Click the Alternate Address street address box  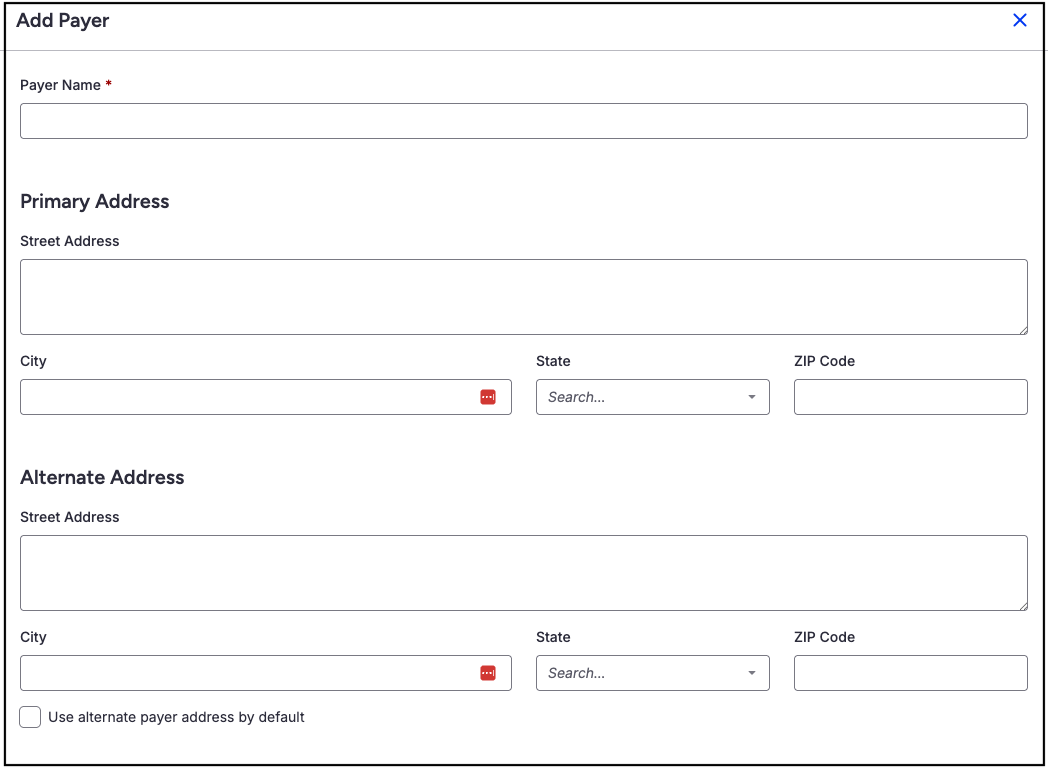523,573
